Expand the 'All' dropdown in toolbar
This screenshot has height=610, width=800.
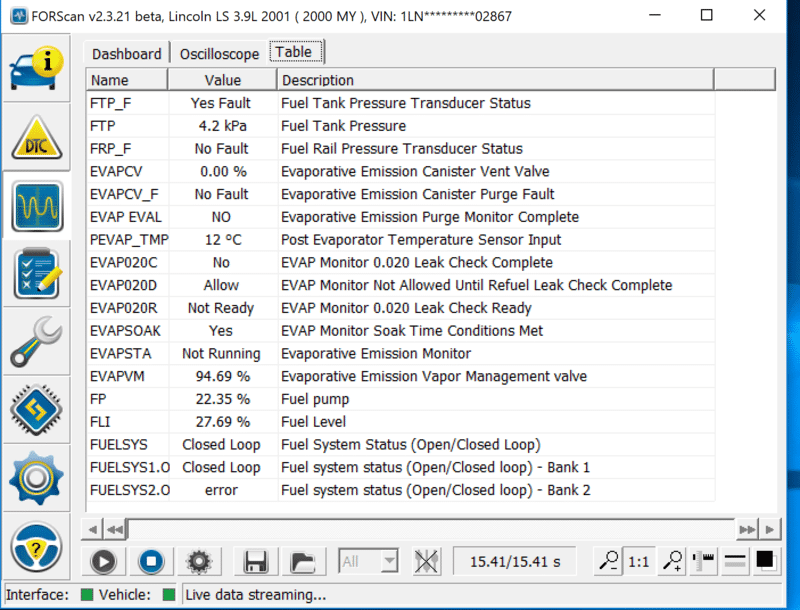[x=368, y=562]
